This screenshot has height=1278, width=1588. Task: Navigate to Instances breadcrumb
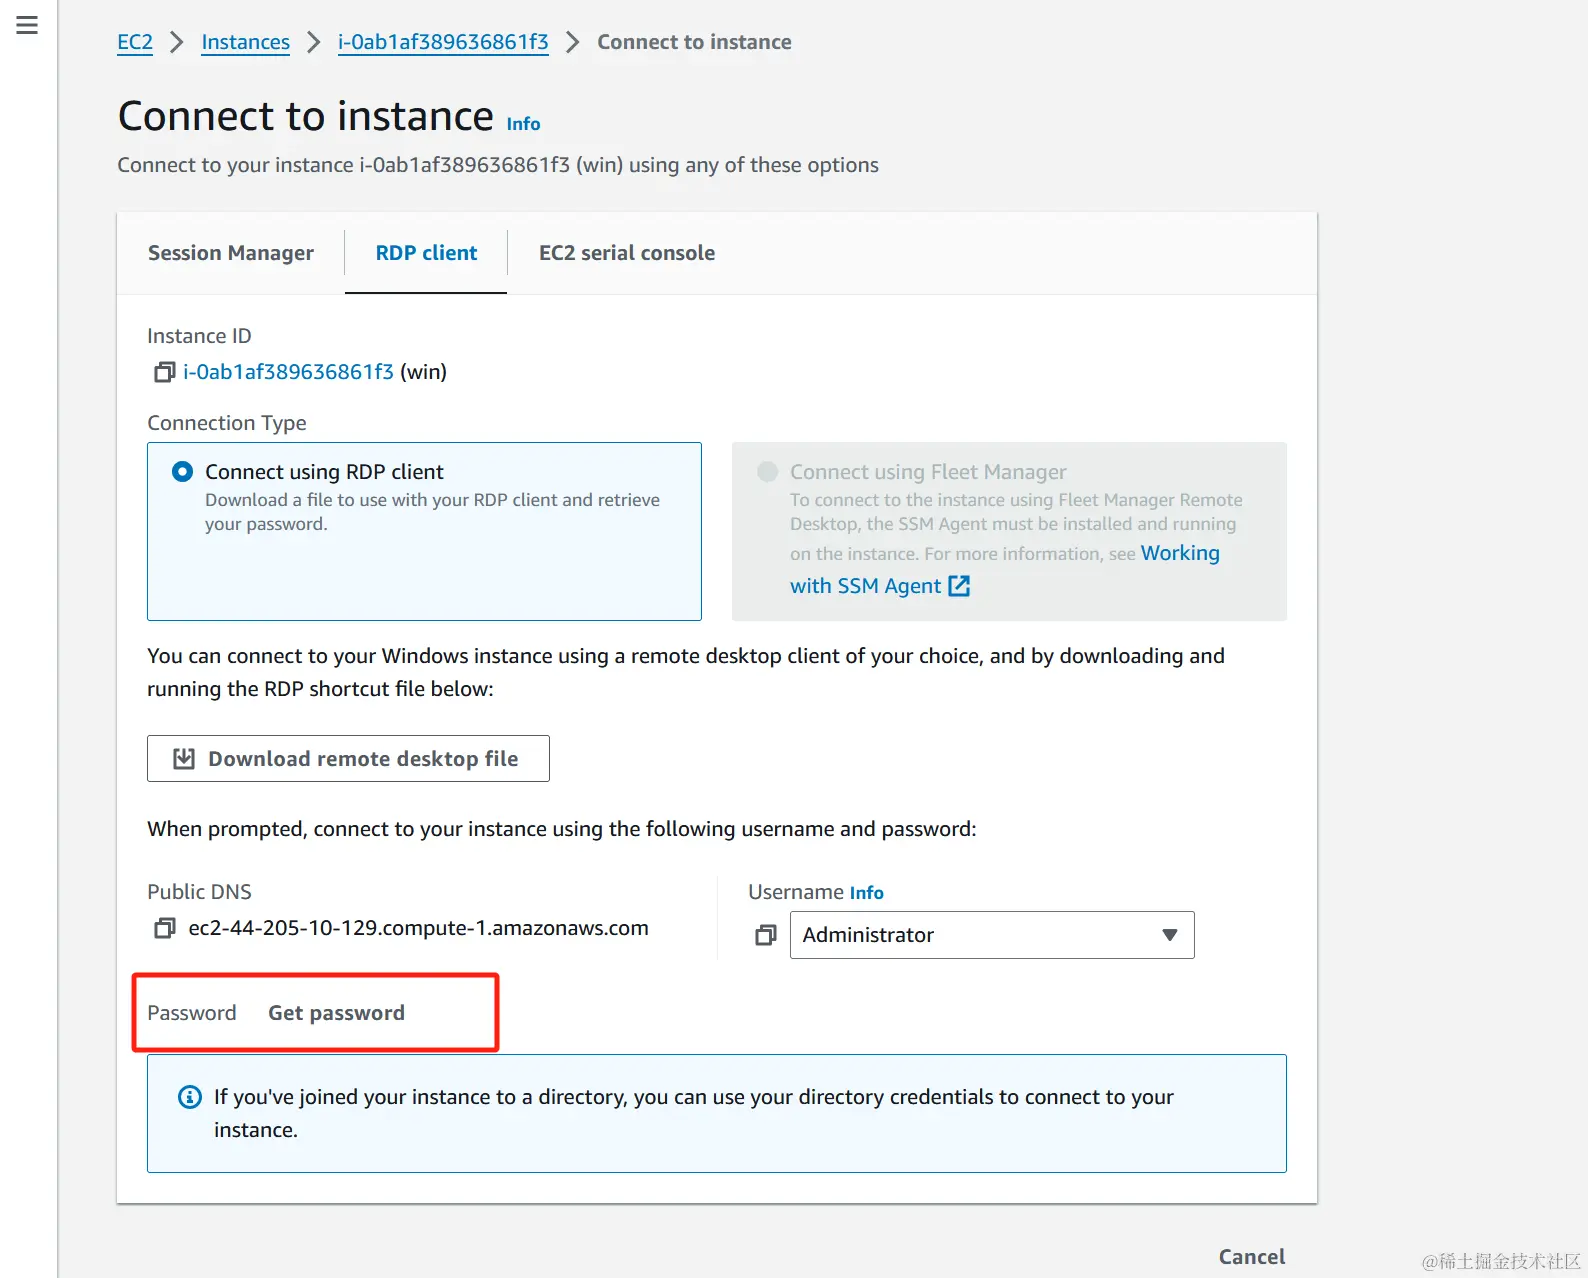pyautogui.click(x=245, y=42)
